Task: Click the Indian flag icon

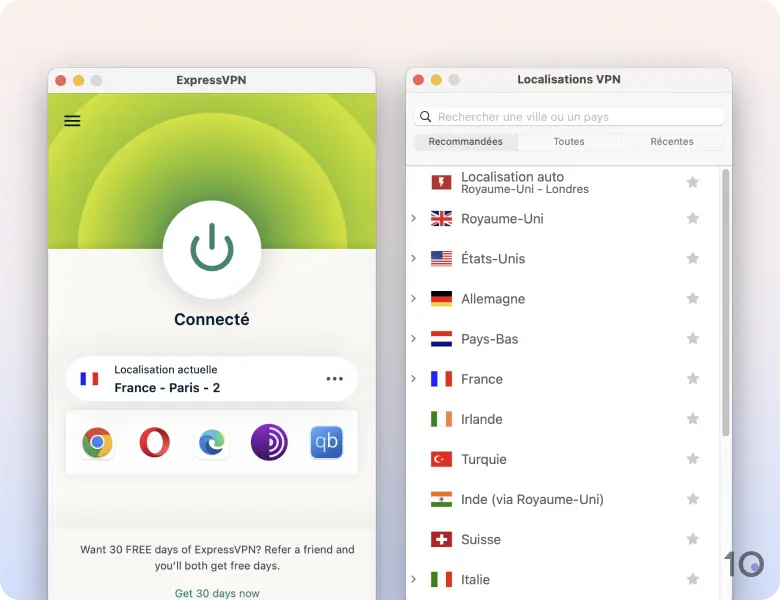Action: click(x=441, y=499)
